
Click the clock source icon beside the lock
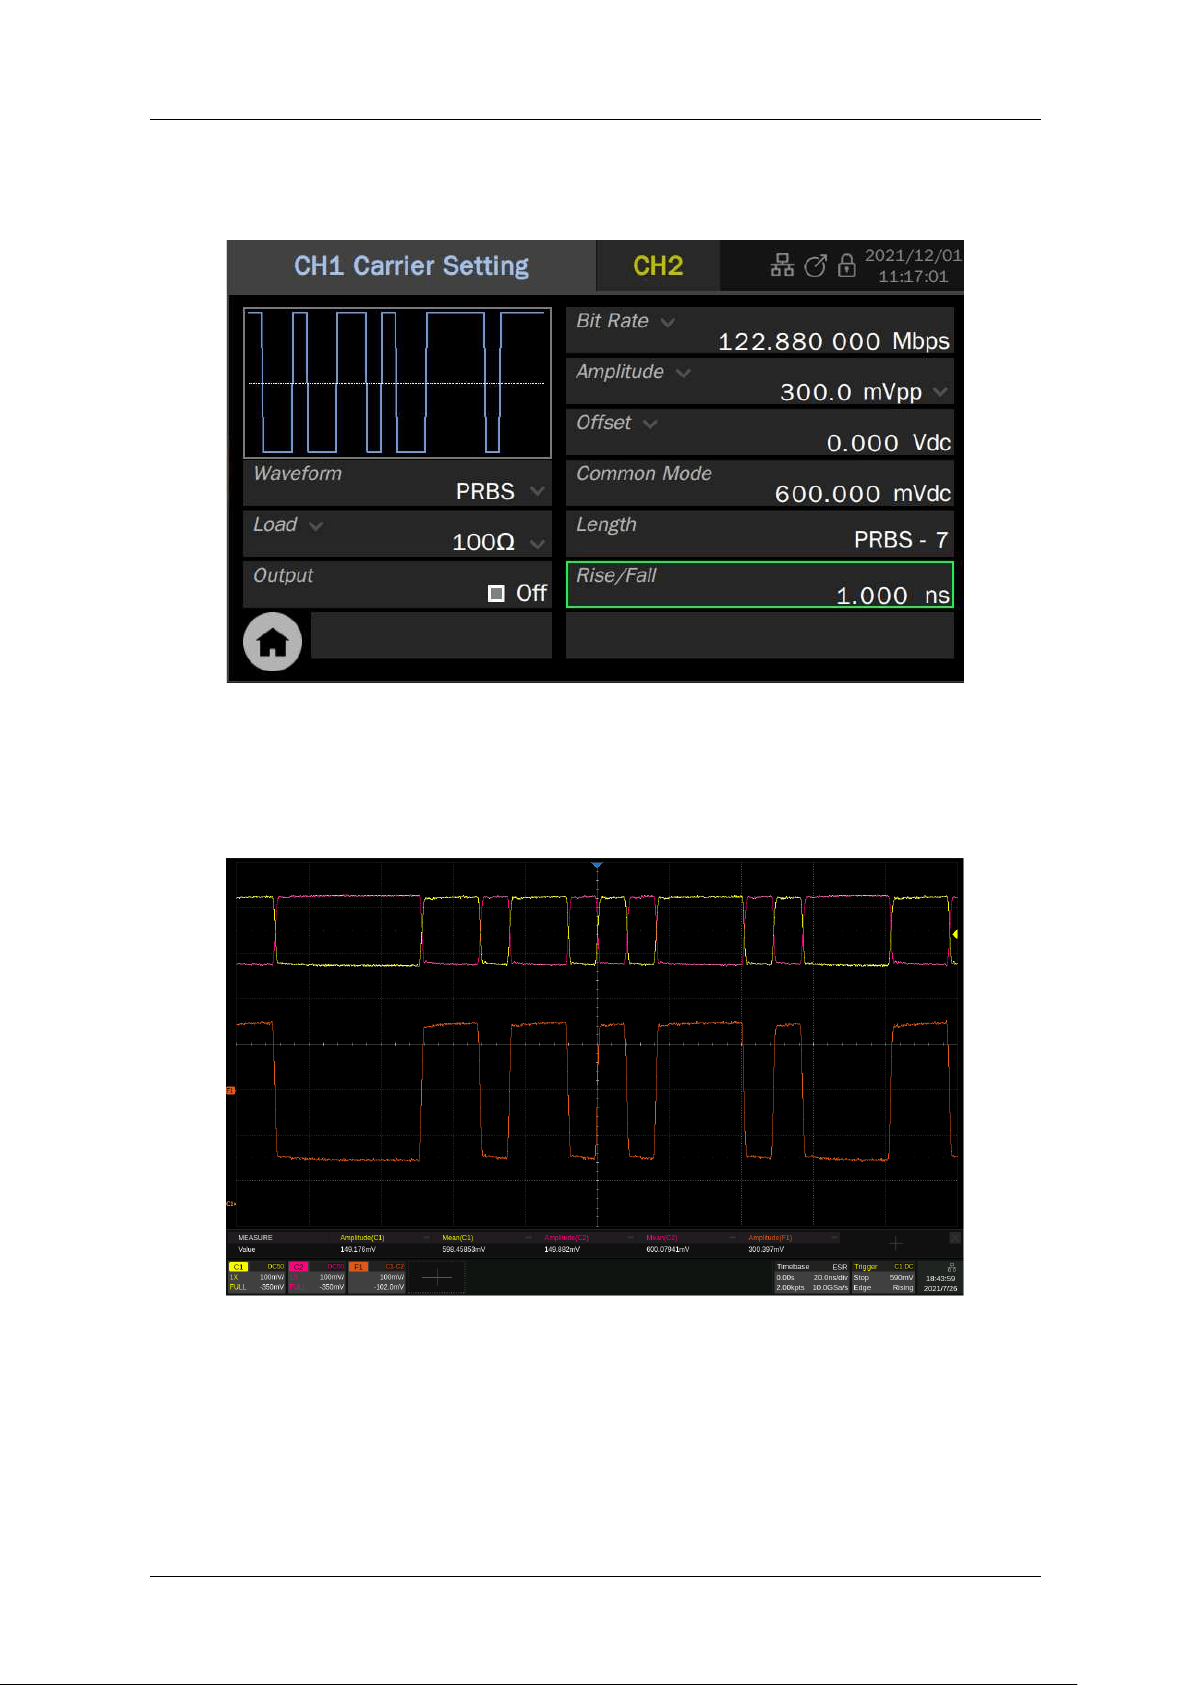pos(815,265)
